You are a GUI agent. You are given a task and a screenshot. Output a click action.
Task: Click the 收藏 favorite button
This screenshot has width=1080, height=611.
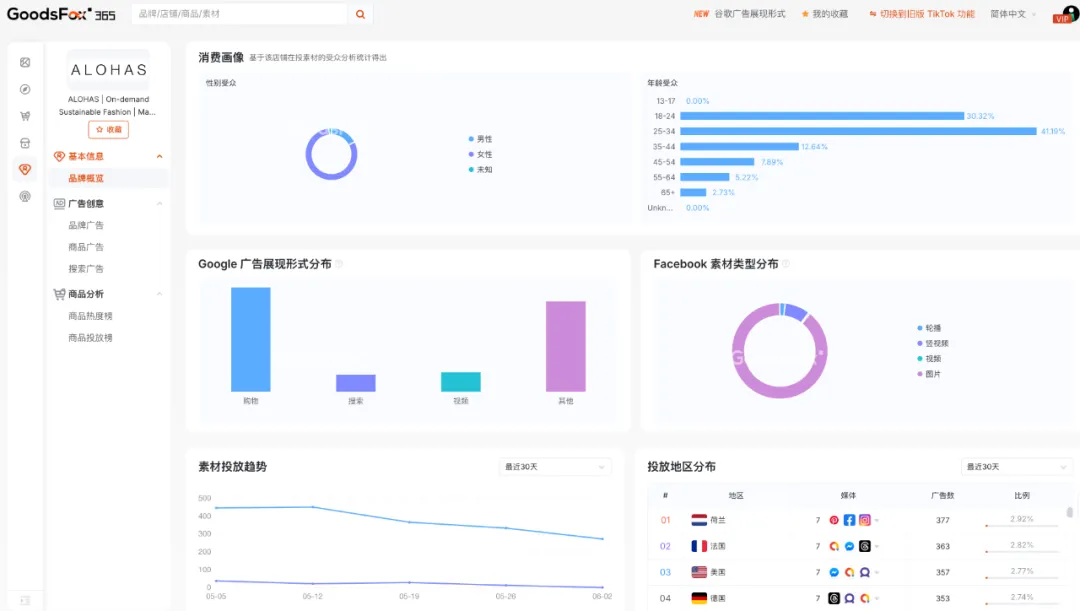click(108, 130)
